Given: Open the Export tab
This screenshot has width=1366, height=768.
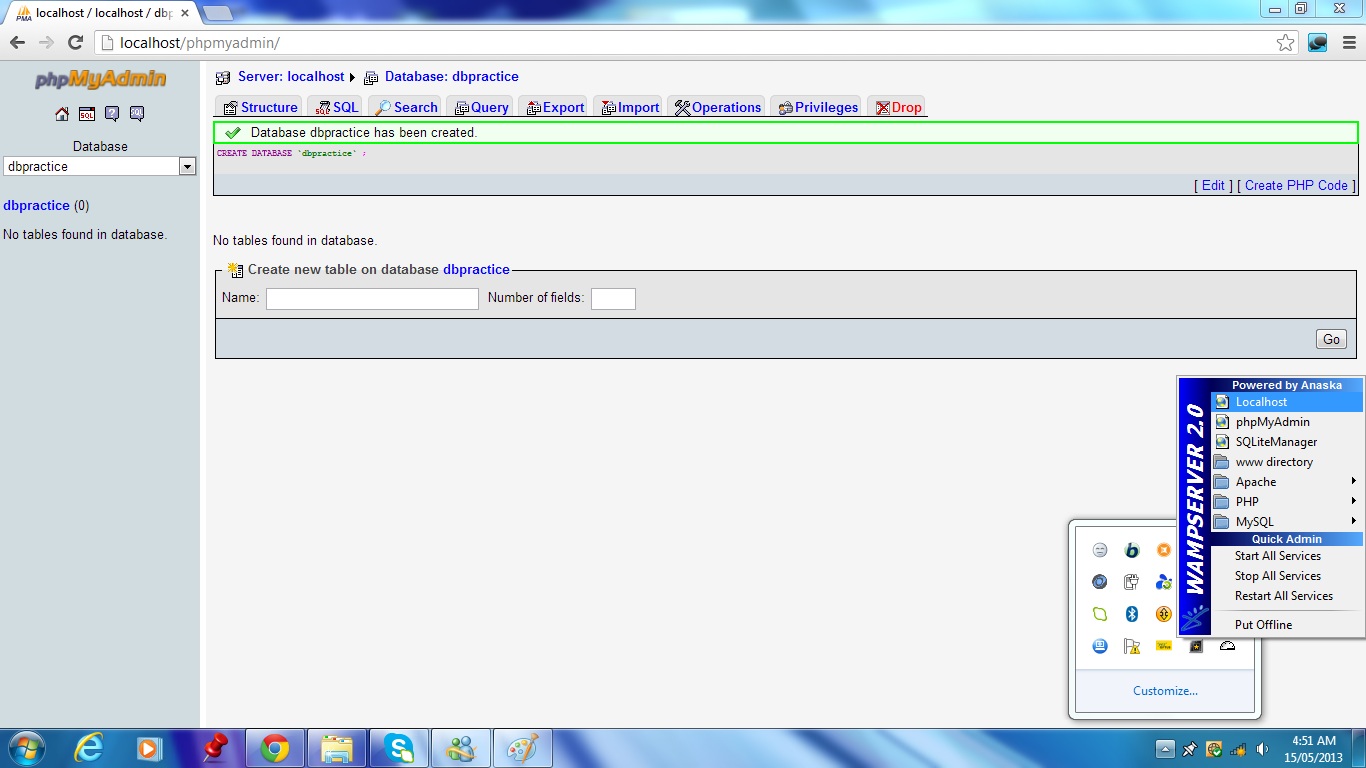Looking at the screenshot, I should point(555,107).
